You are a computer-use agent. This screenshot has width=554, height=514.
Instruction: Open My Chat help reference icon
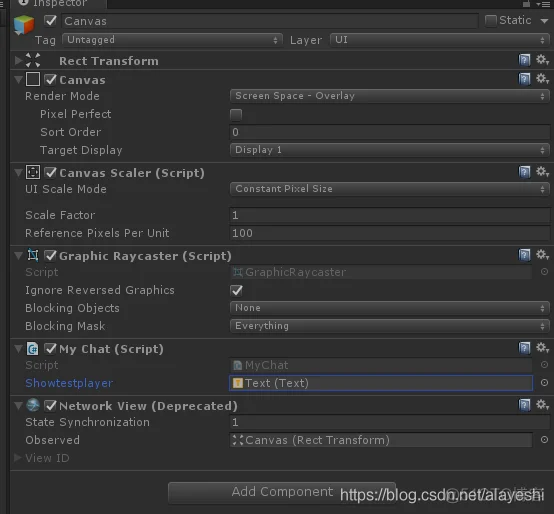click(524, 348)
